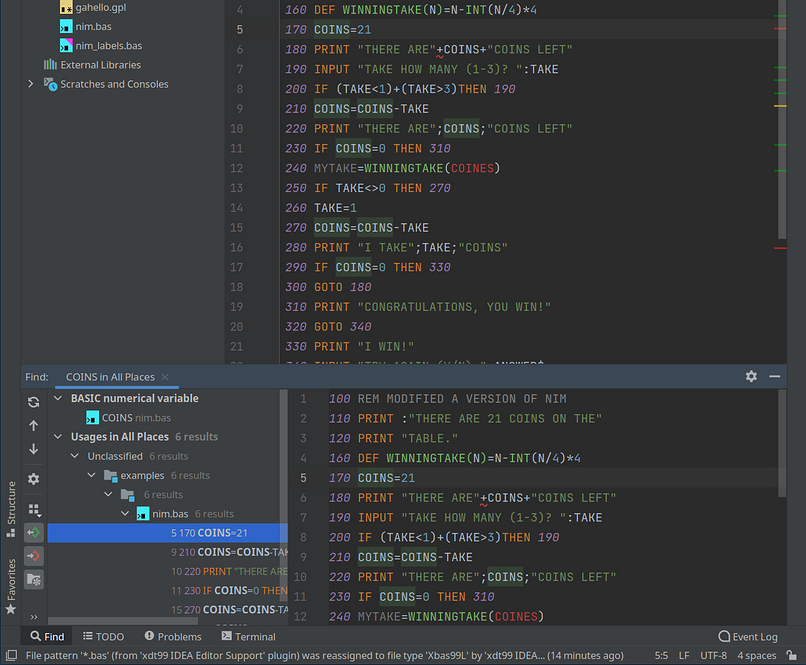Viewport: 806px width, 665px height.
Task: Go to next occurrence arrow
Action: pos(34,449)
